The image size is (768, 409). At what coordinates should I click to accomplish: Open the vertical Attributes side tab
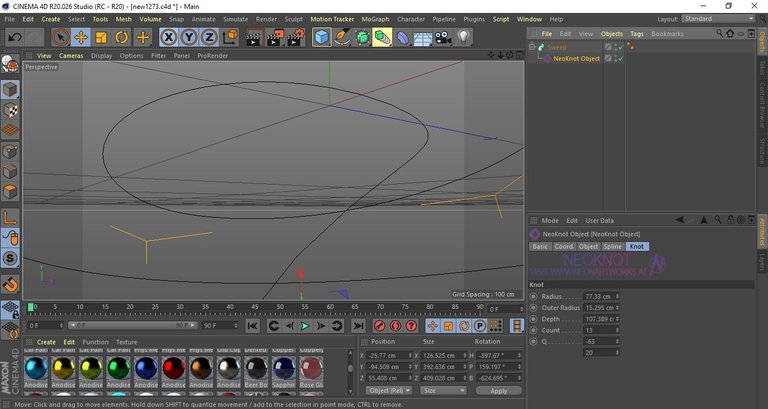[x=762, y=232]
